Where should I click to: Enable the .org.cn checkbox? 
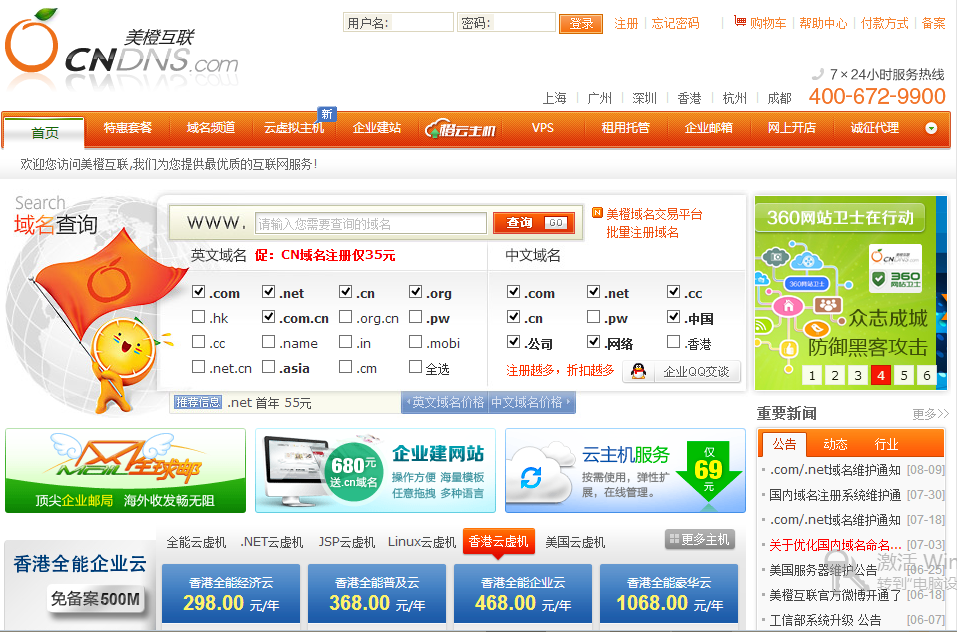[345, 317]
